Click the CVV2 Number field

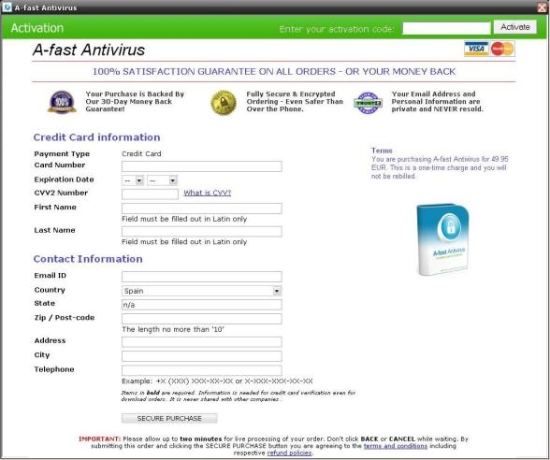point(150,194)
